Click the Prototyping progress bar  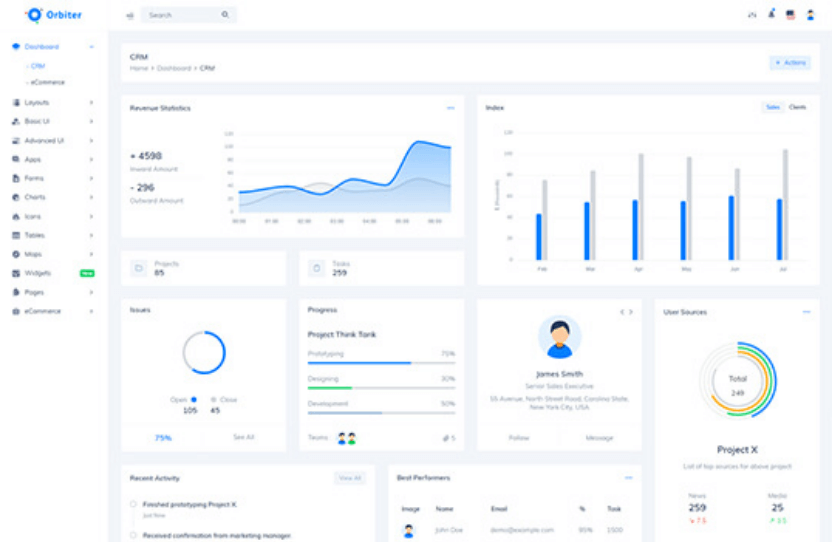(381, 363)
